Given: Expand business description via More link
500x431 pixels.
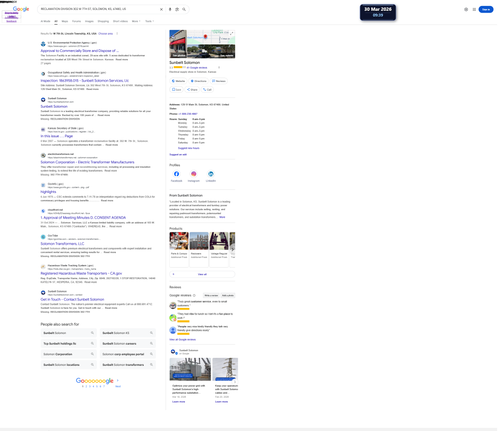Looking at the screenshot, I should 222,217.
